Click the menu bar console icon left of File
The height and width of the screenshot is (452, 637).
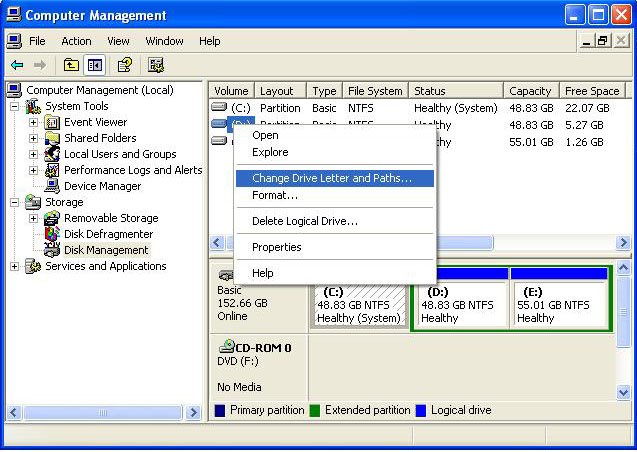coord(14,41)
